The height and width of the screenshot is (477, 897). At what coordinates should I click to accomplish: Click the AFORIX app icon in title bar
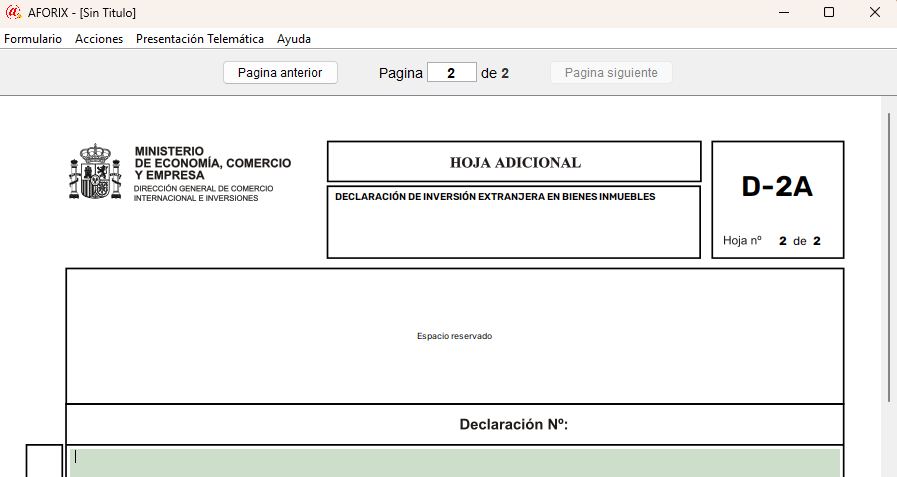coord(13,12)
